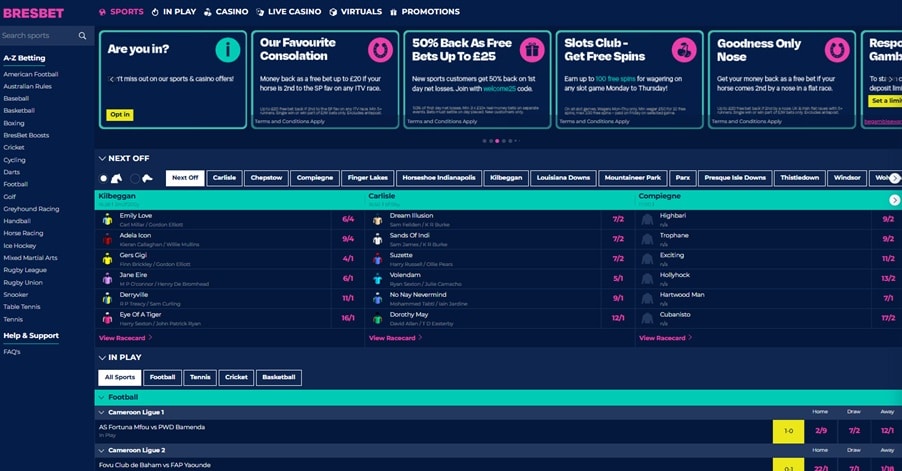Image resolution: width=902 pixels, height=471 pixels.
Task: Open FAQ's under Help & Support
Action: tap(12, 352)
